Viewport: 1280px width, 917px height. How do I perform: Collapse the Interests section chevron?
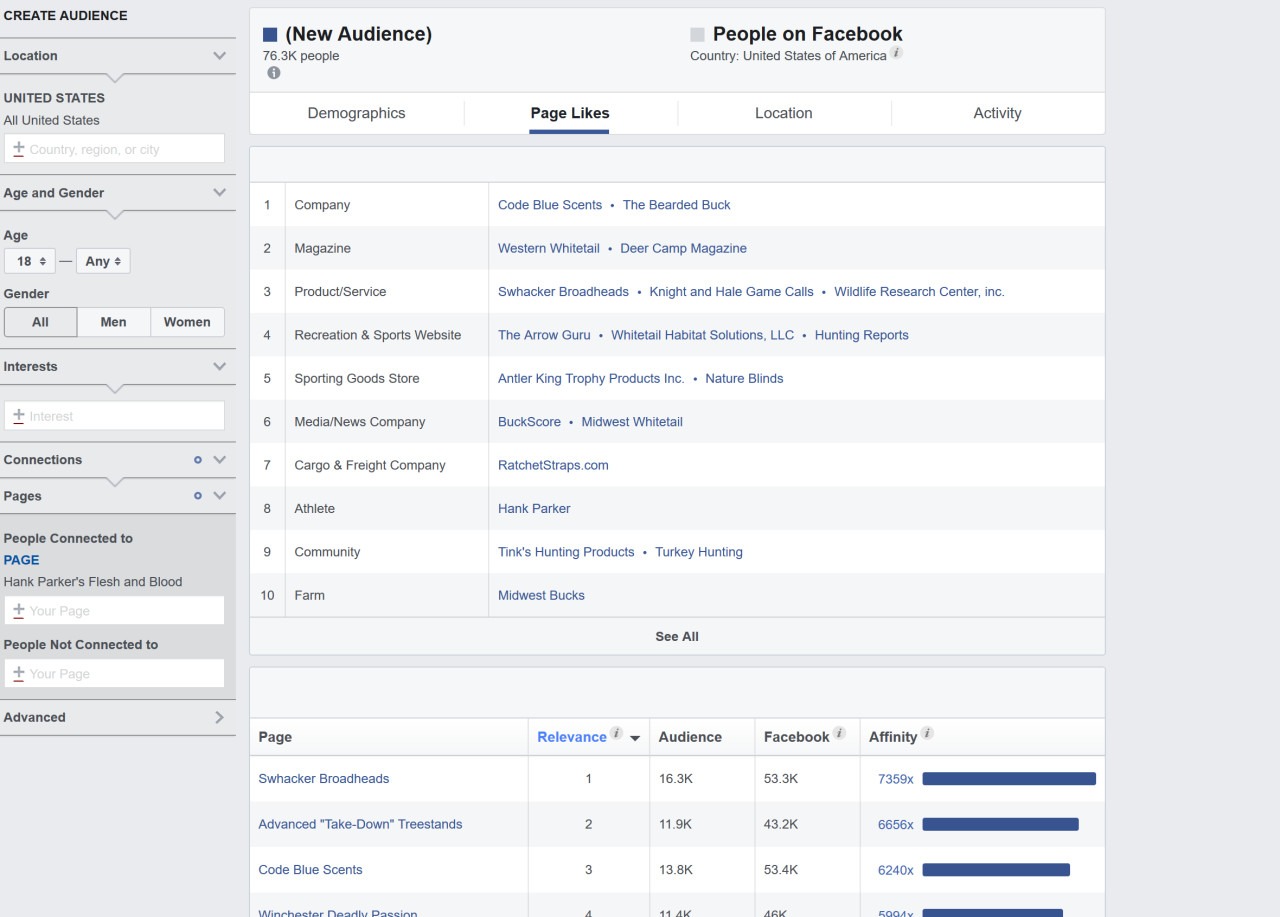pos(220,367)
